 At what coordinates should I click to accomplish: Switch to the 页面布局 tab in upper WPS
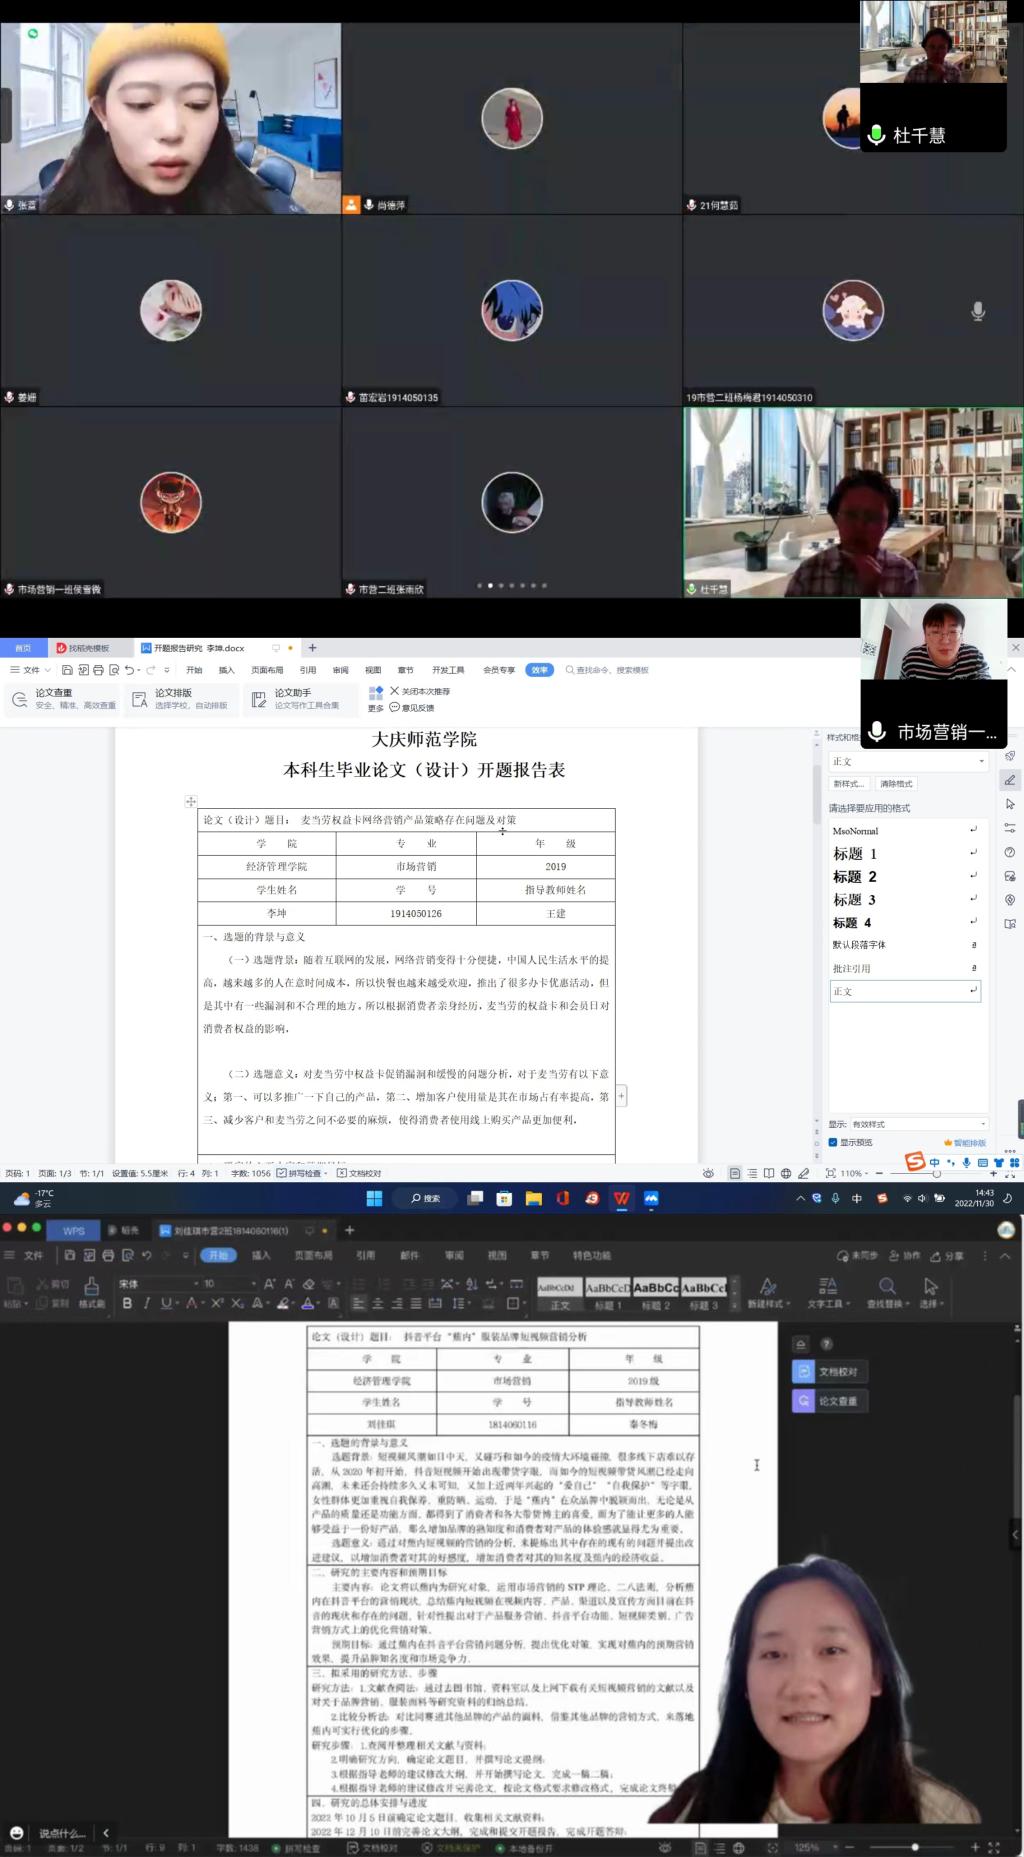point(267,670)
